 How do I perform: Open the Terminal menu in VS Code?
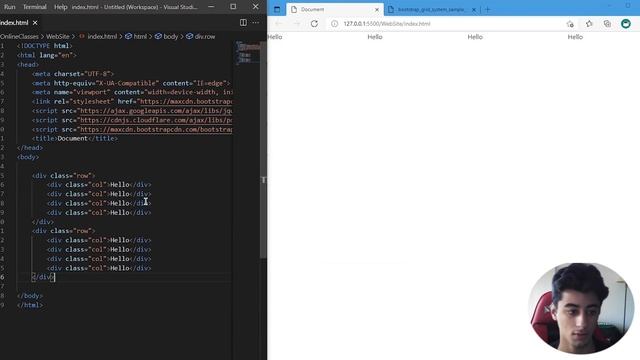click(x=35, y=7)
